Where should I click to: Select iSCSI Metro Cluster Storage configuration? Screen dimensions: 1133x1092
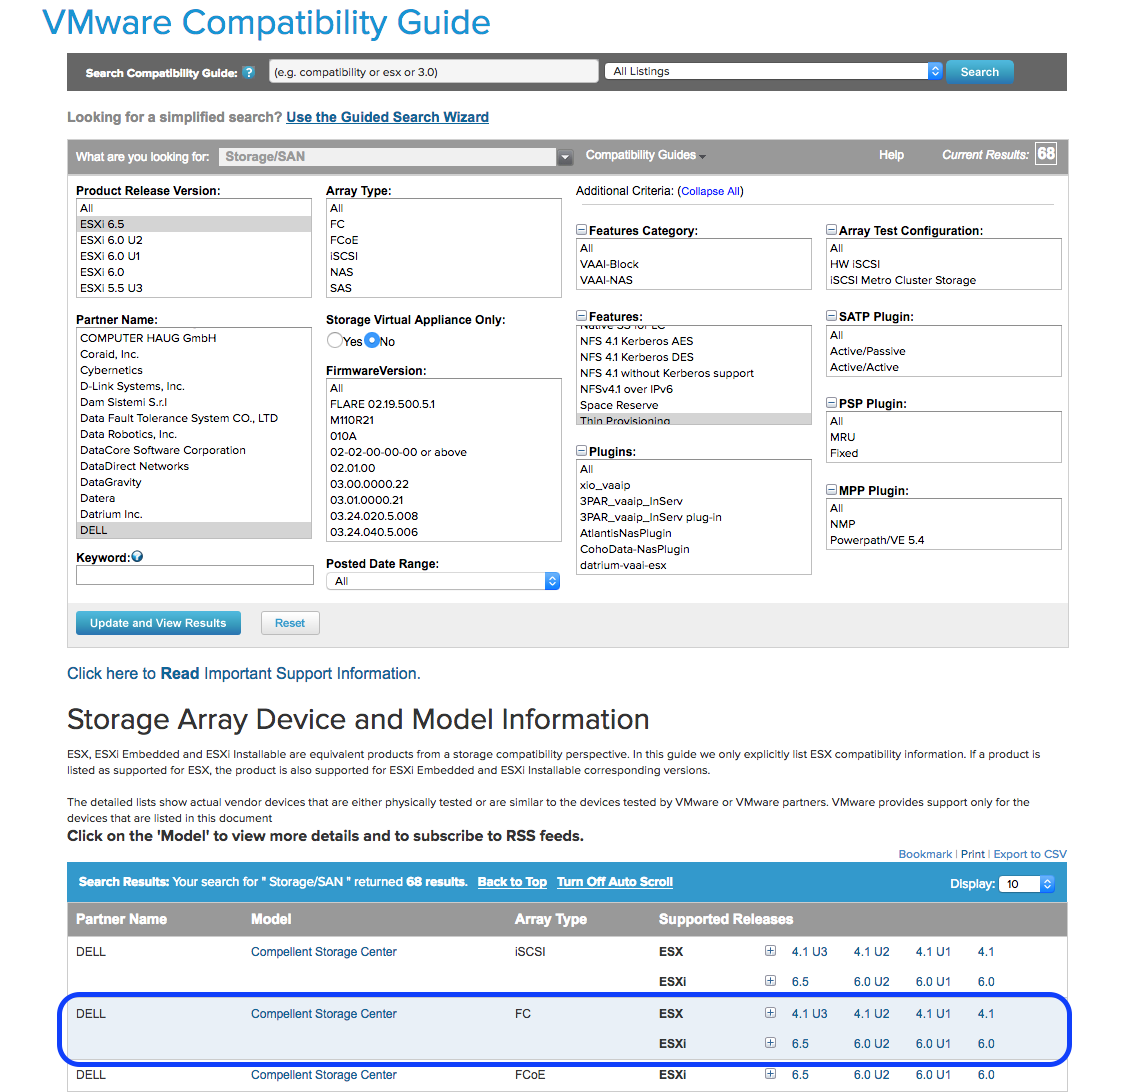[944, 280]
